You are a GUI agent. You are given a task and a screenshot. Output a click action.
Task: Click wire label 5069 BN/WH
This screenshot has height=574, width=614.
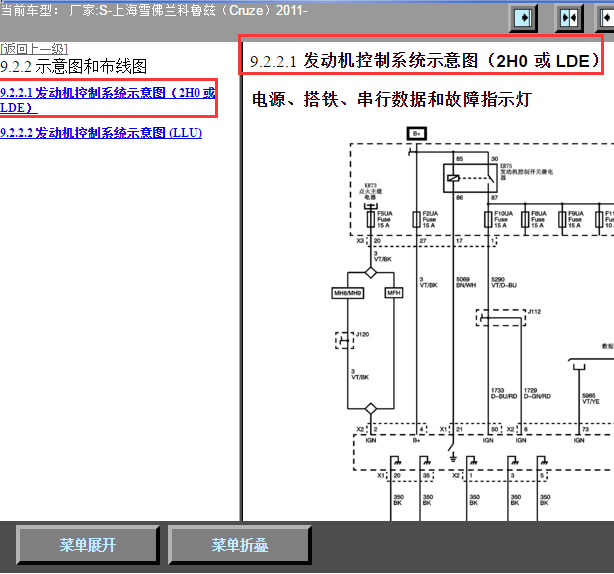pyautogui.click(x=466, y=282)
